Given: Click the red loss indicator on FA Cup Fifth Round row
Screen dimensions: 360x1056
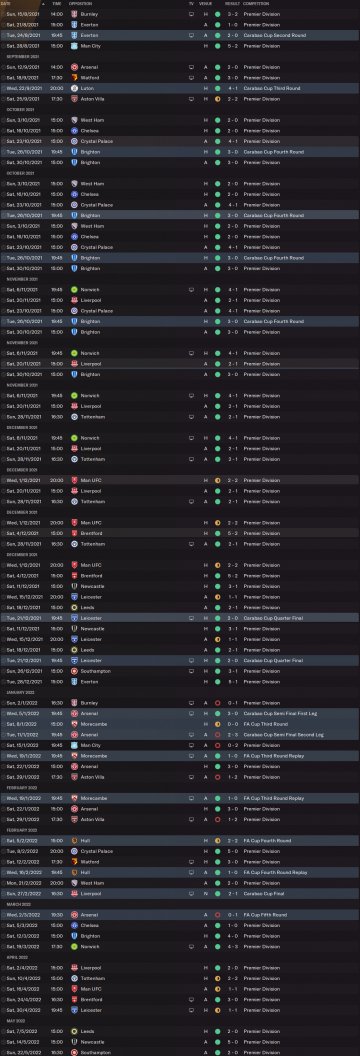Looking at the screenshot, I should click(217, 915).
